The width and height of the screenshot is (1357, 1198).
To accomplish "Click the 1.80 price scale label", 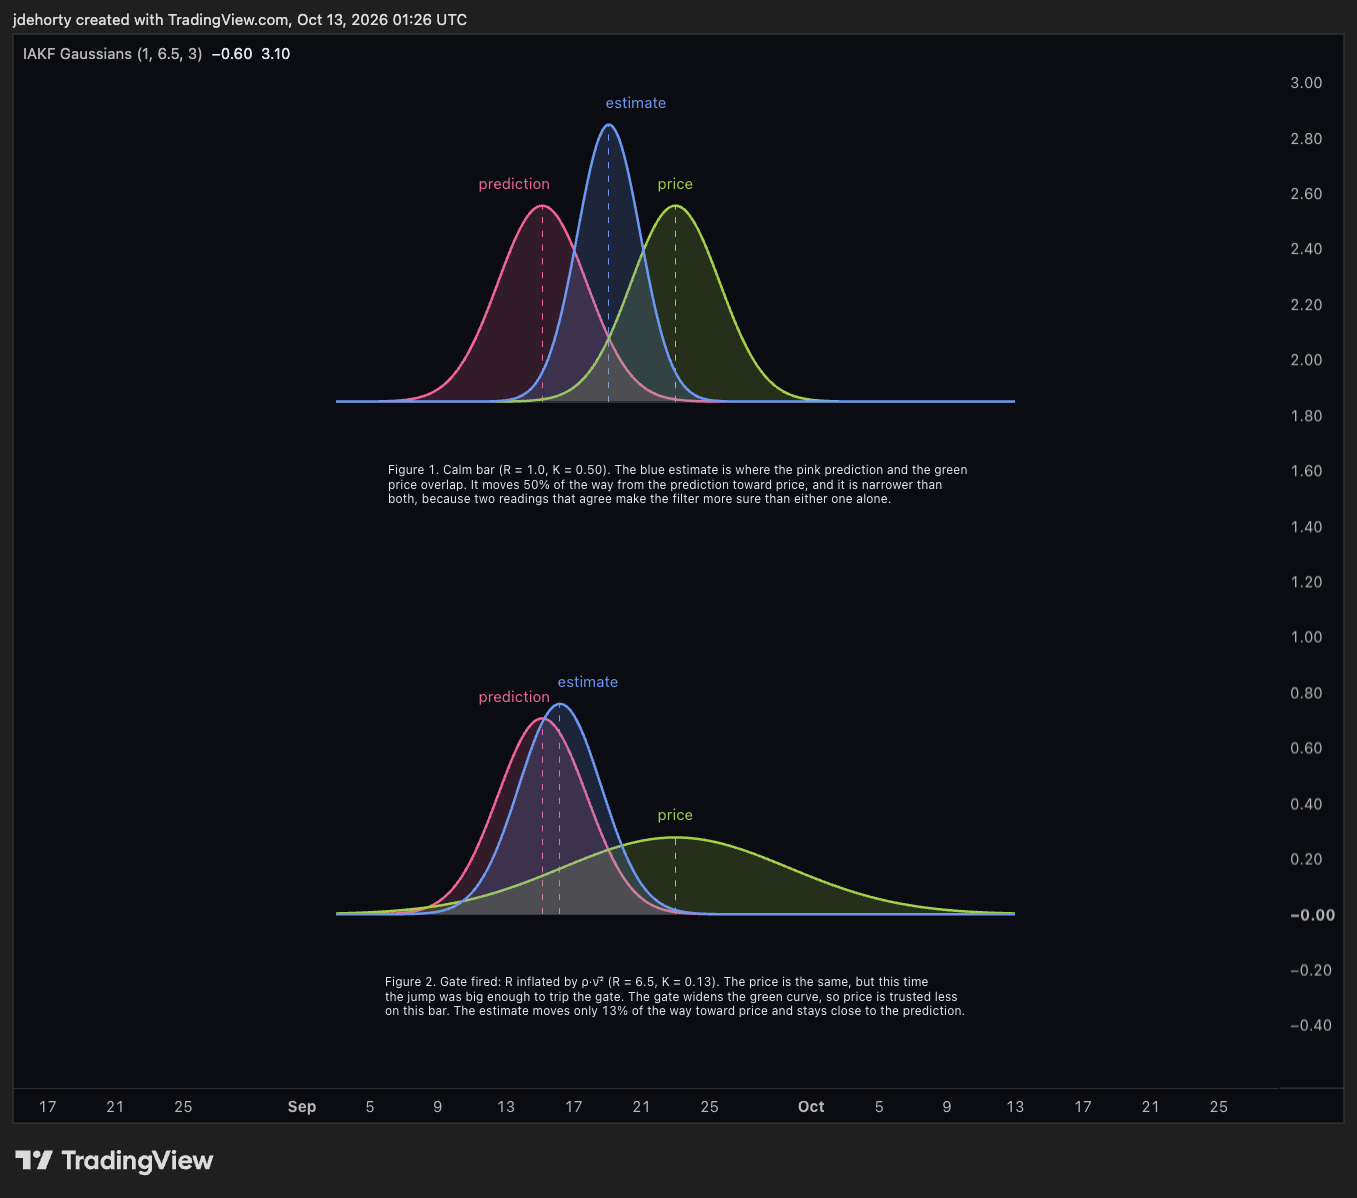I will tap(1306, 416).
